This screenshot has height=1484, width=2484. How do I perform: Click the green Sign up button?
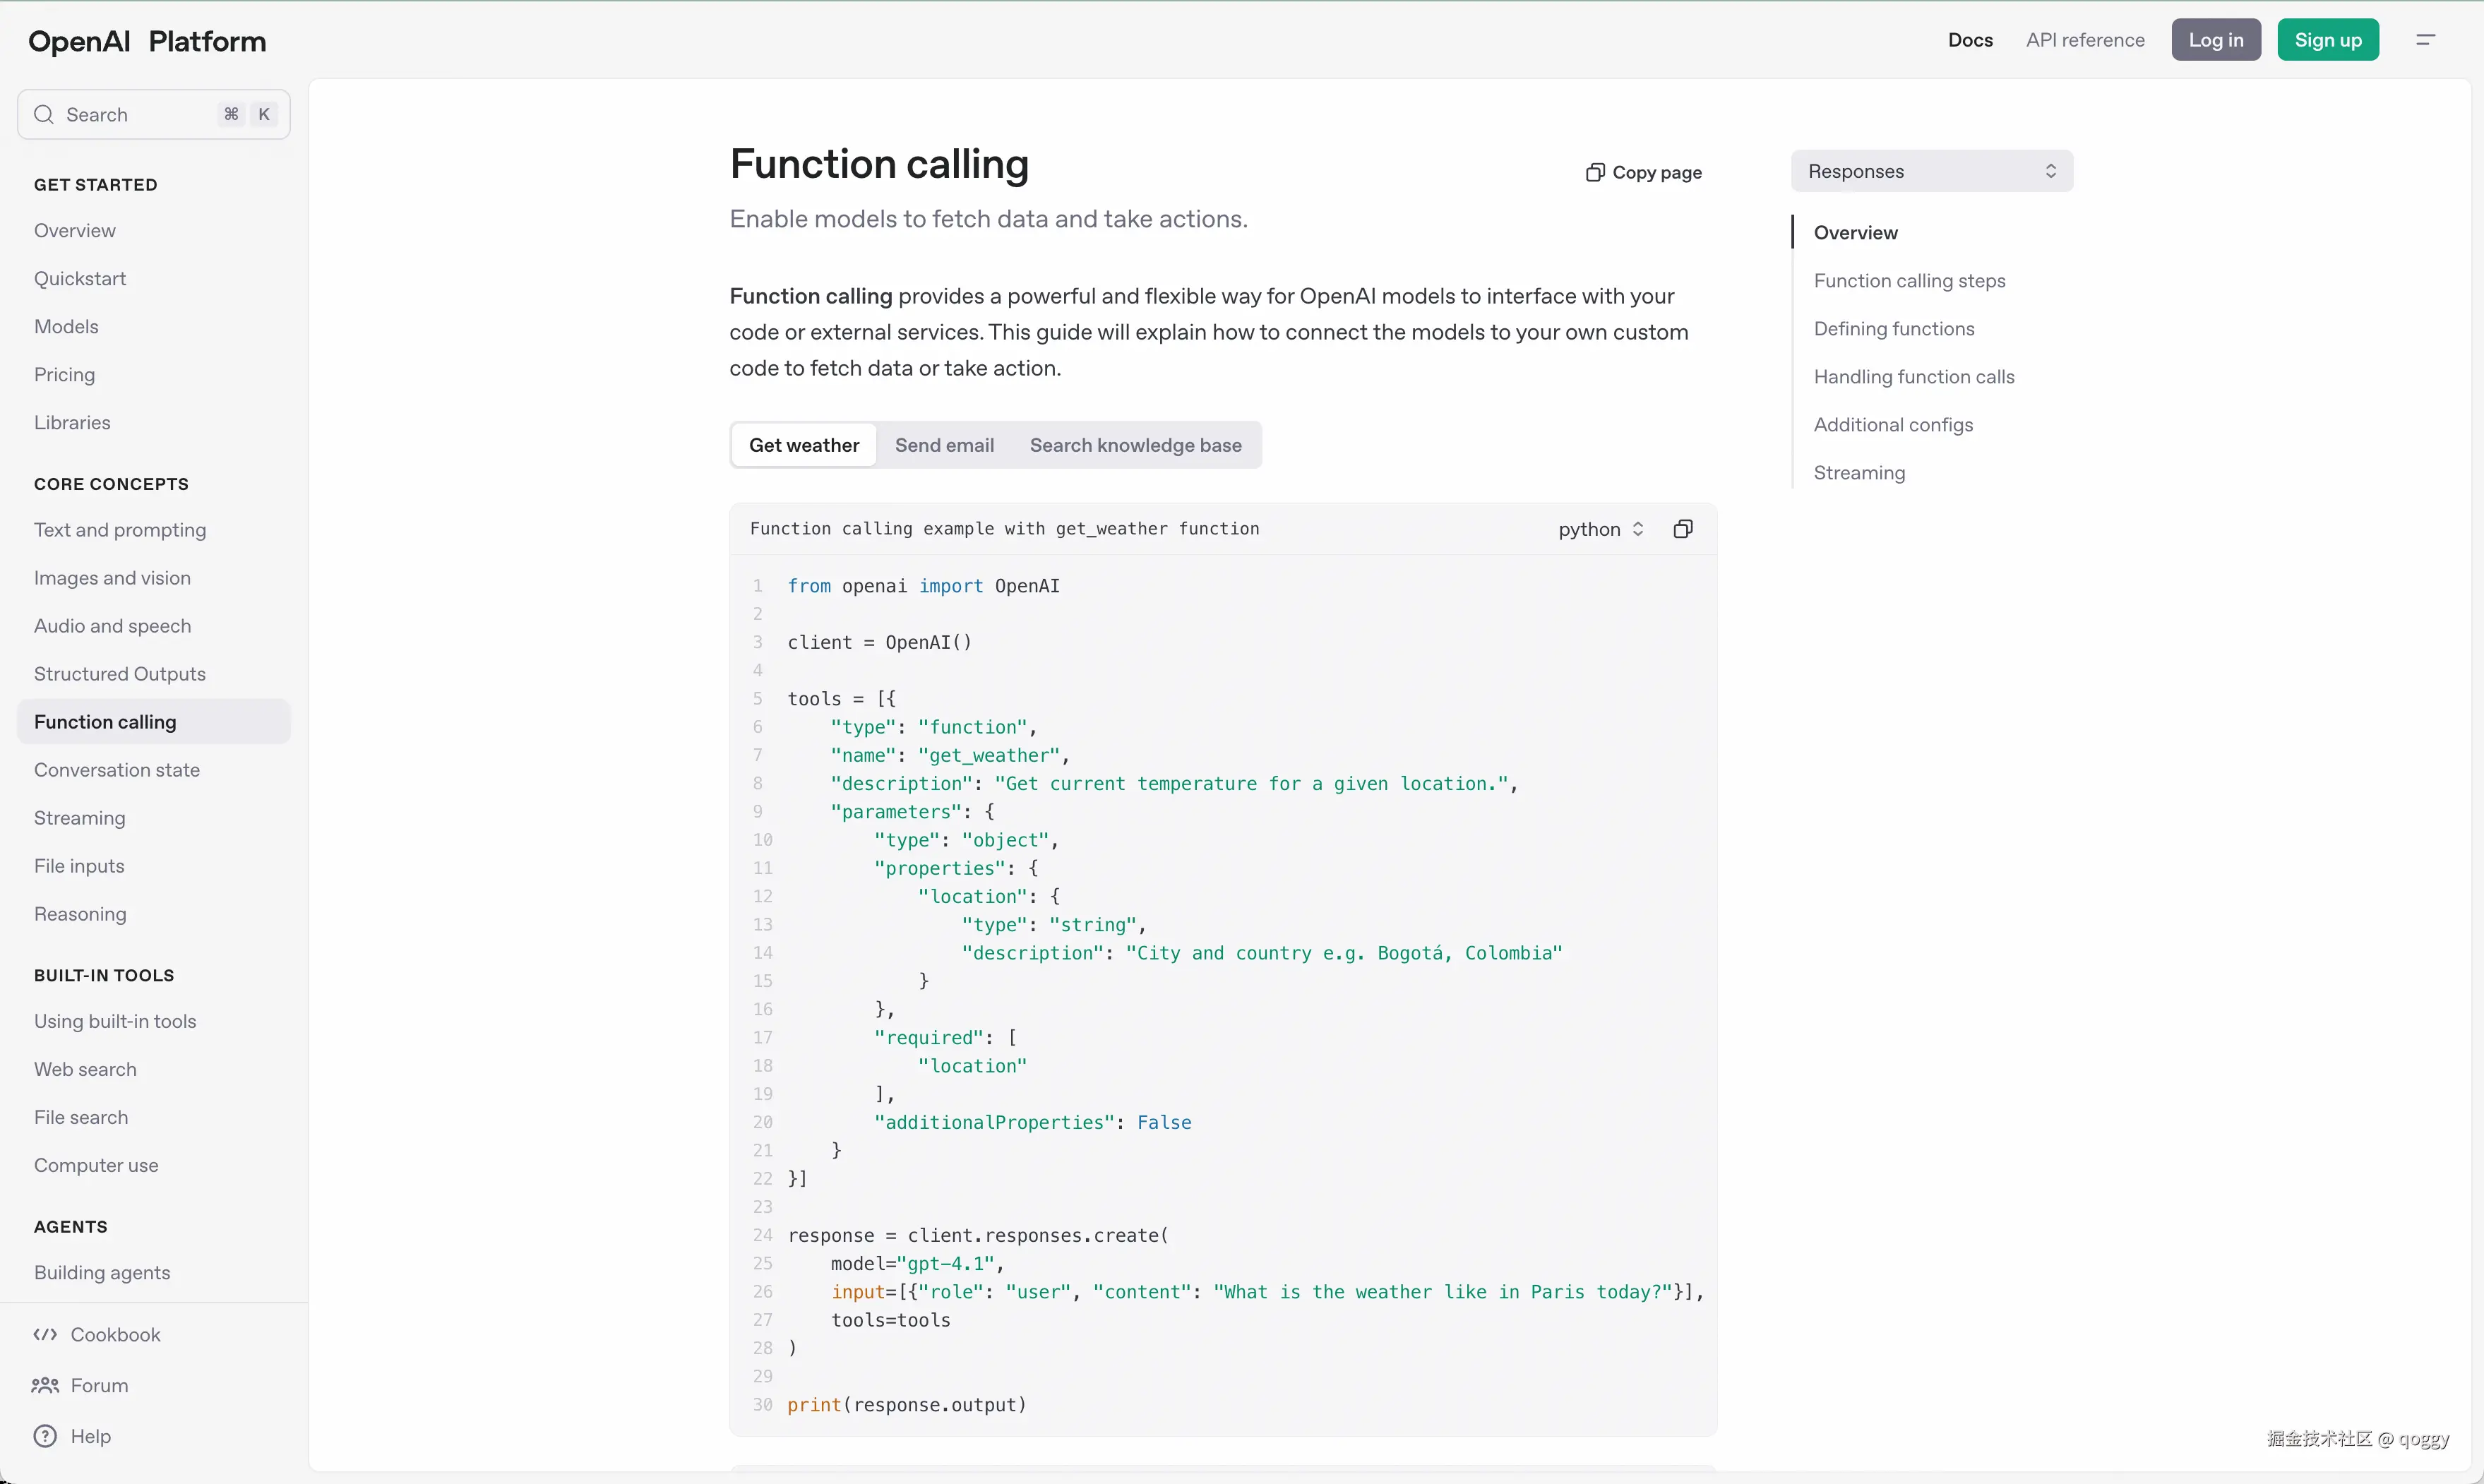pos(2328,40)
